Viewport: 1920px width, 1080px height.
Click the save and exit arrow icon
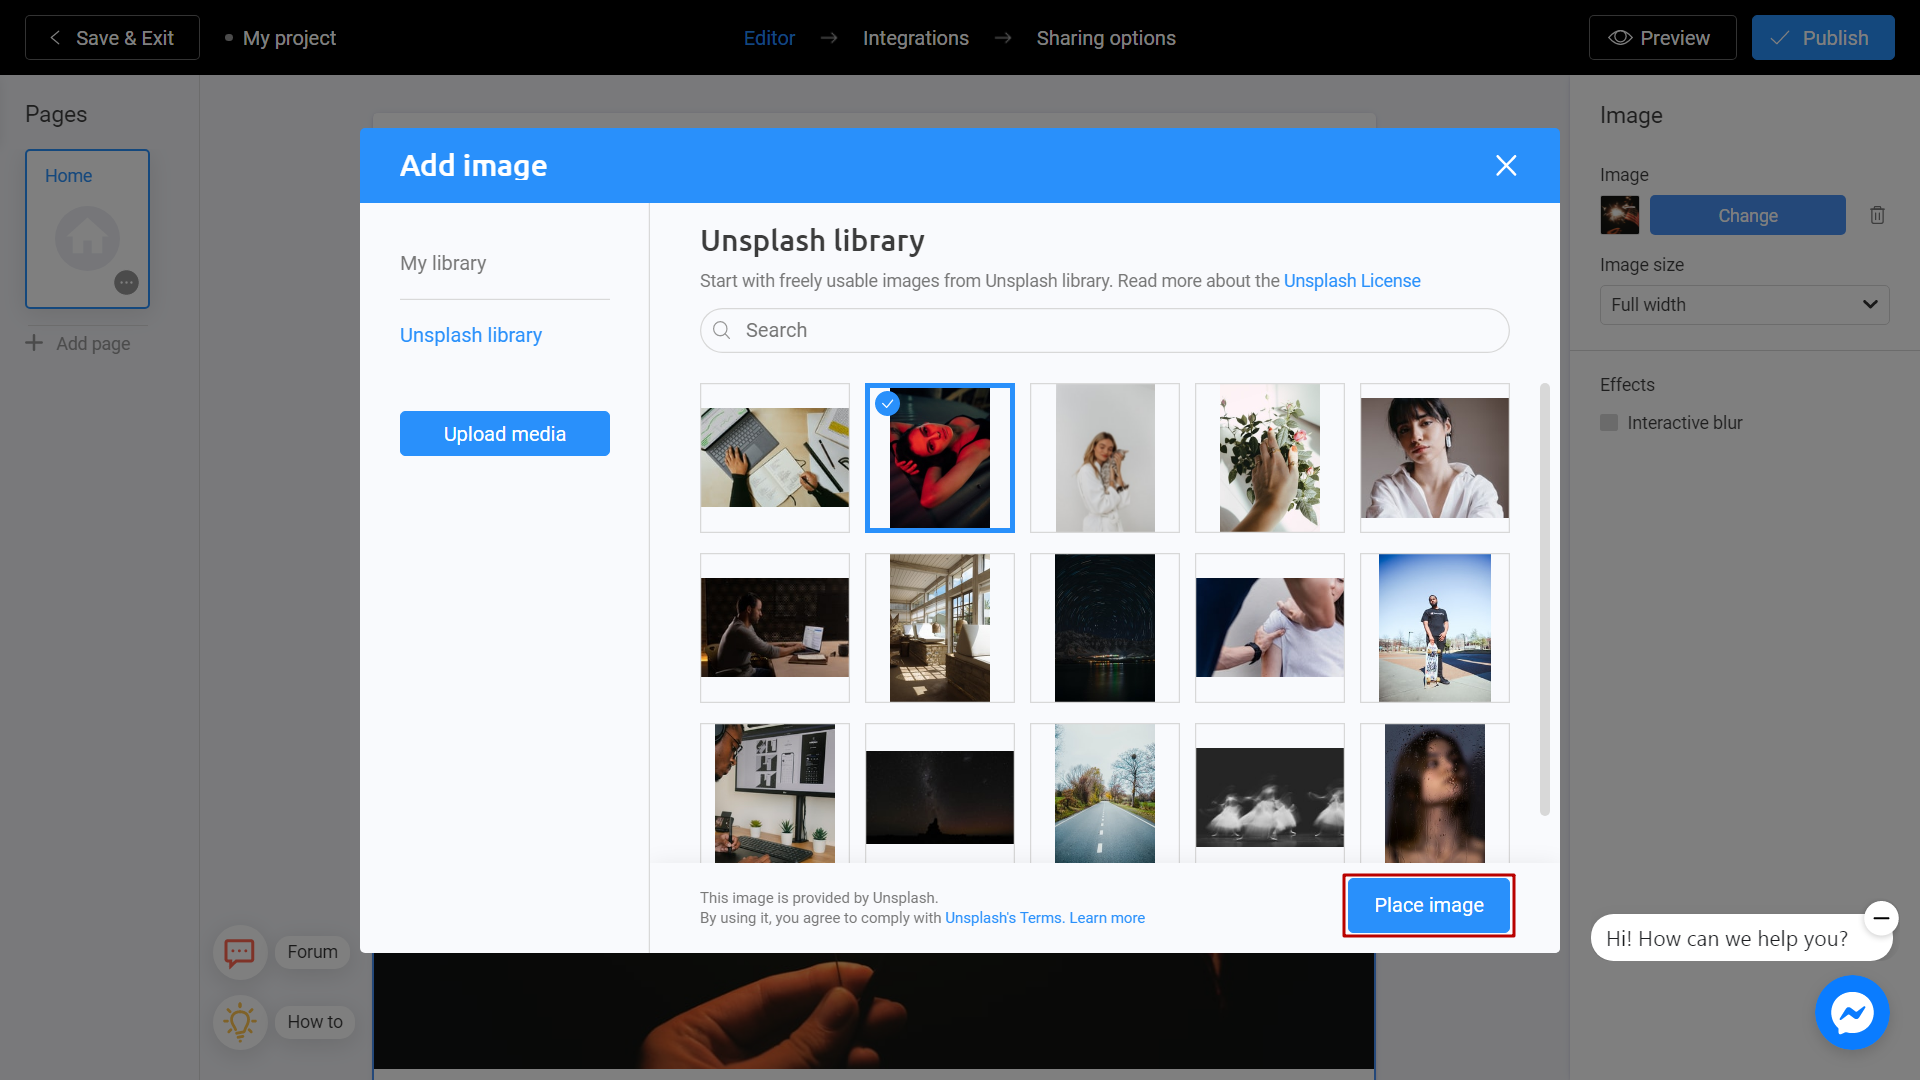coord(54,37)
